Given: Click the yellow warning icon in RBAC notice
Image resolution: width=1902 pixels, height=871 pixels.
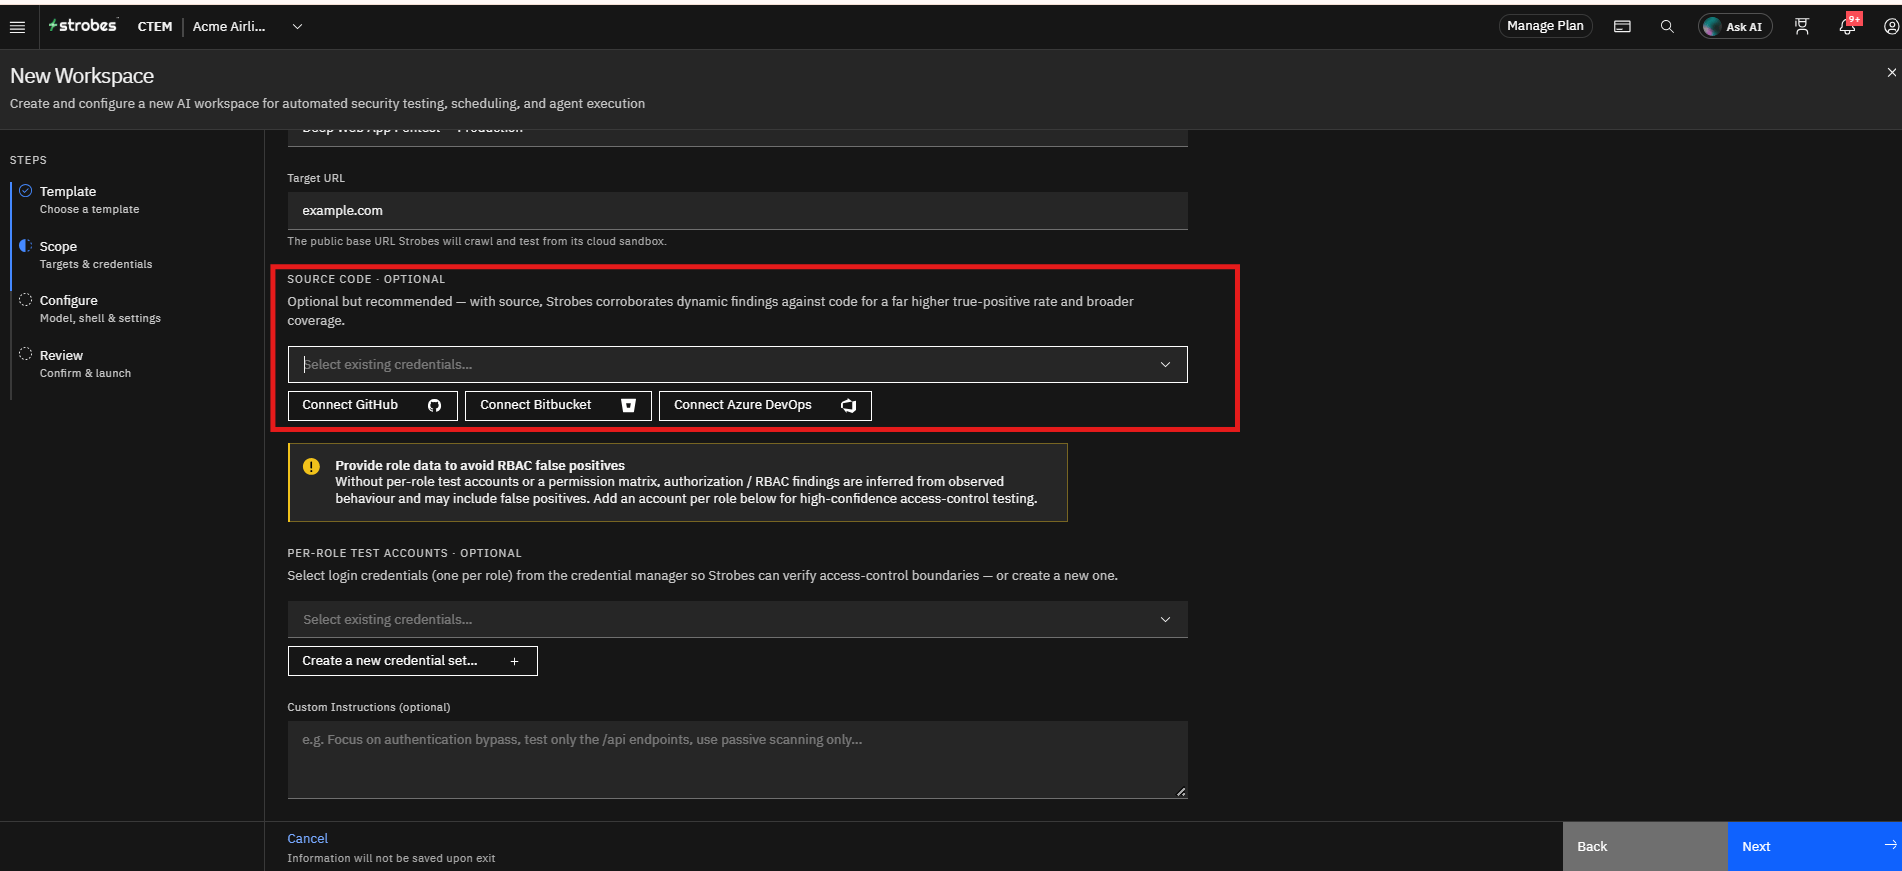Looking at the screenshot, I should [x=311, y=466].
